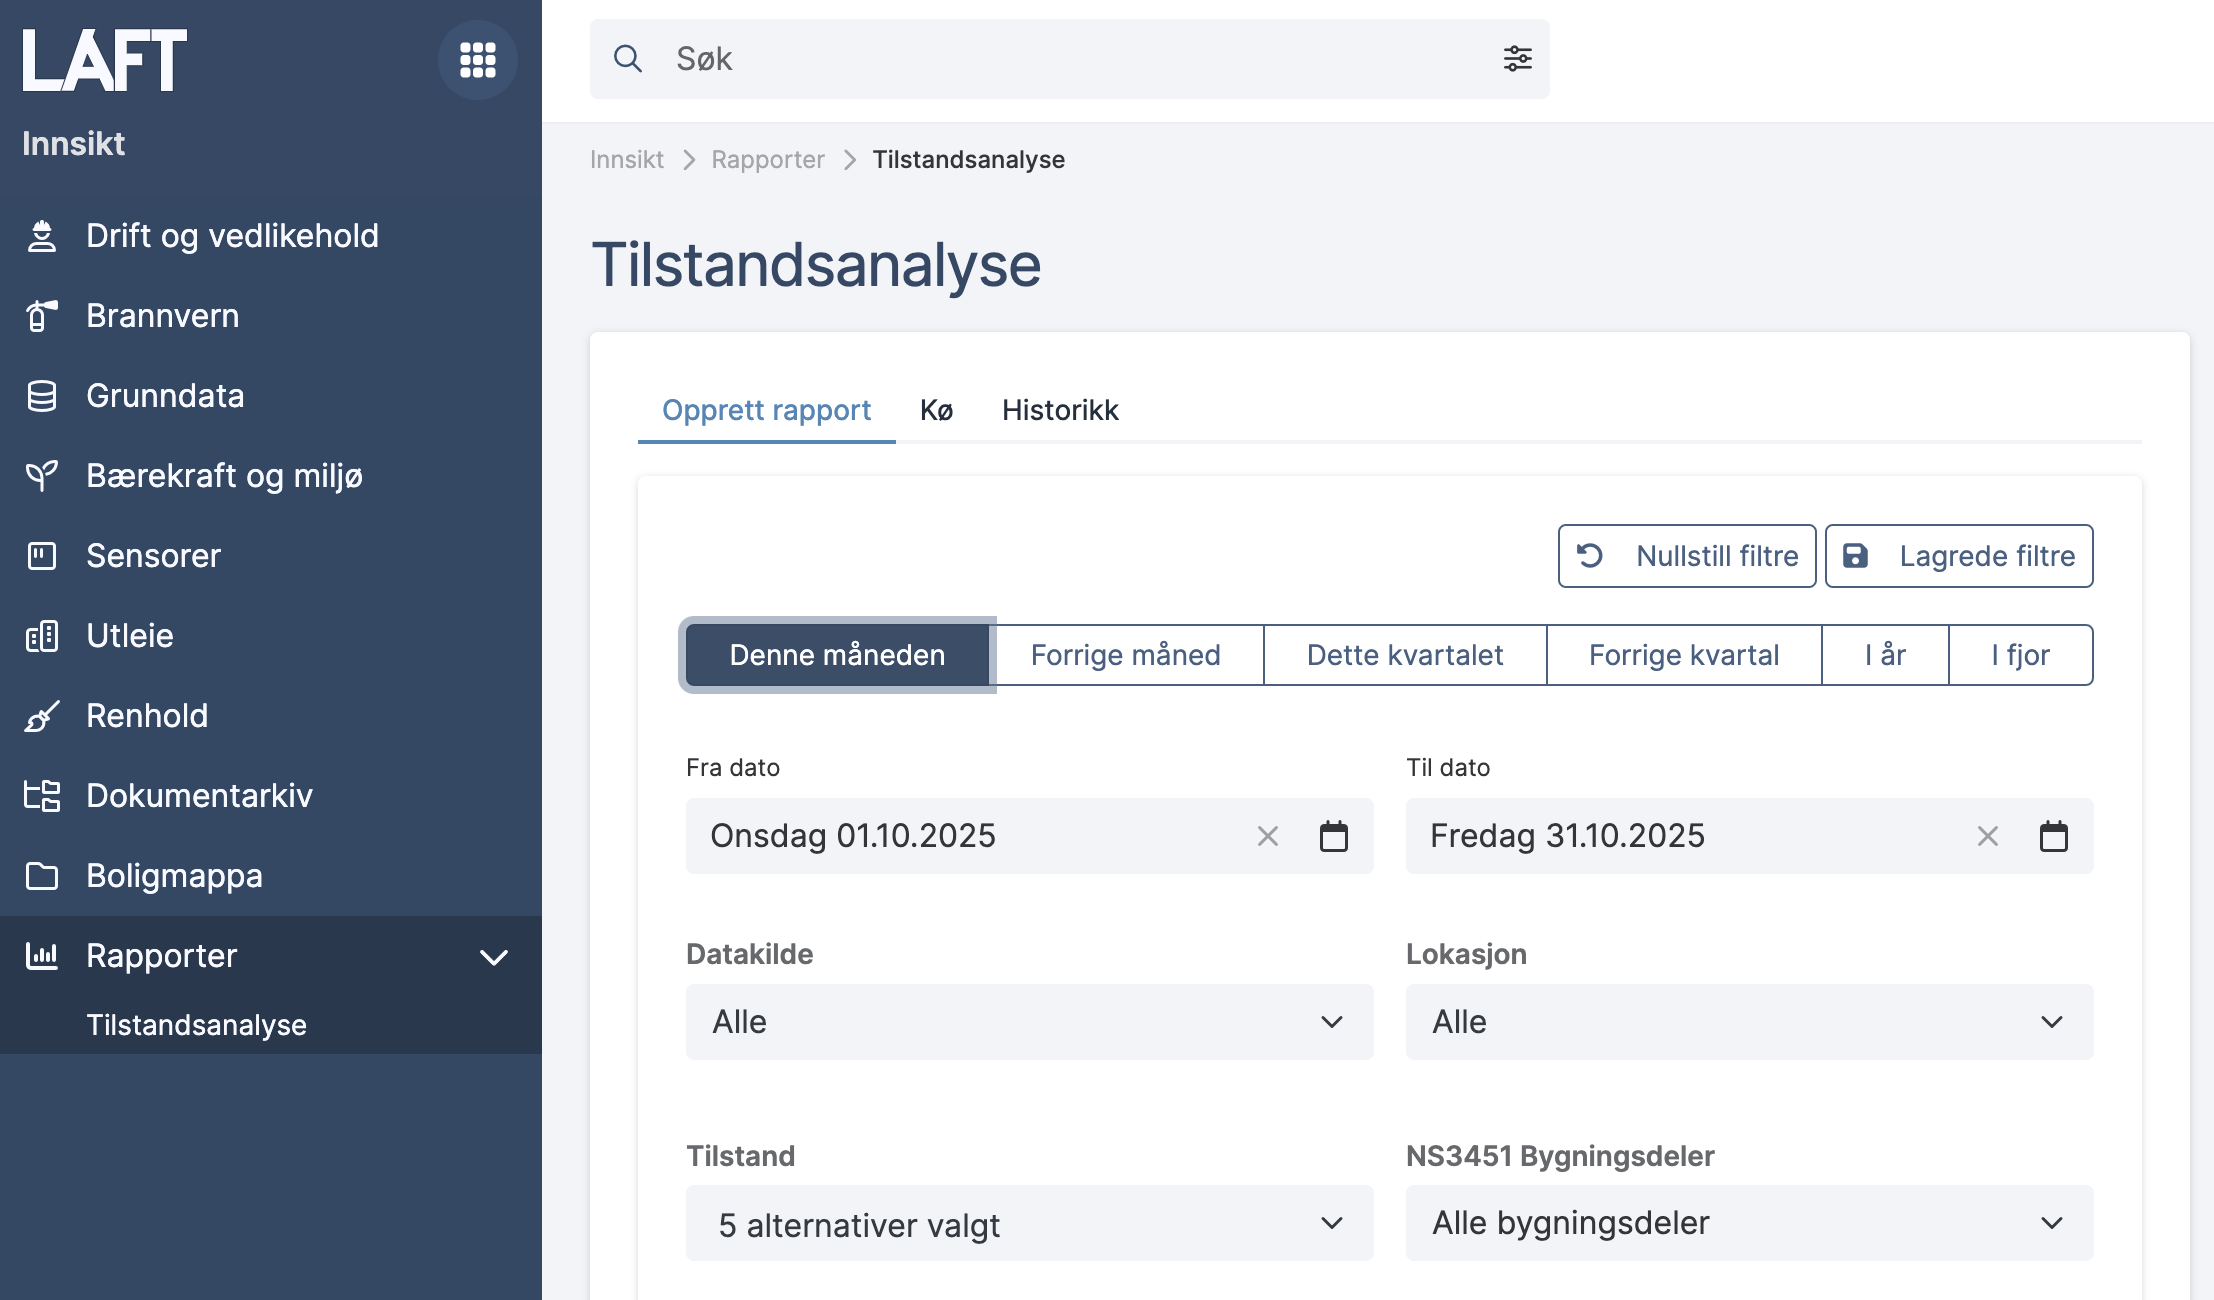Image resolution: width=2214 pixels, height=1300 pixels.
Task: Switch to the Historikk tab
Action: (1060, 410)
